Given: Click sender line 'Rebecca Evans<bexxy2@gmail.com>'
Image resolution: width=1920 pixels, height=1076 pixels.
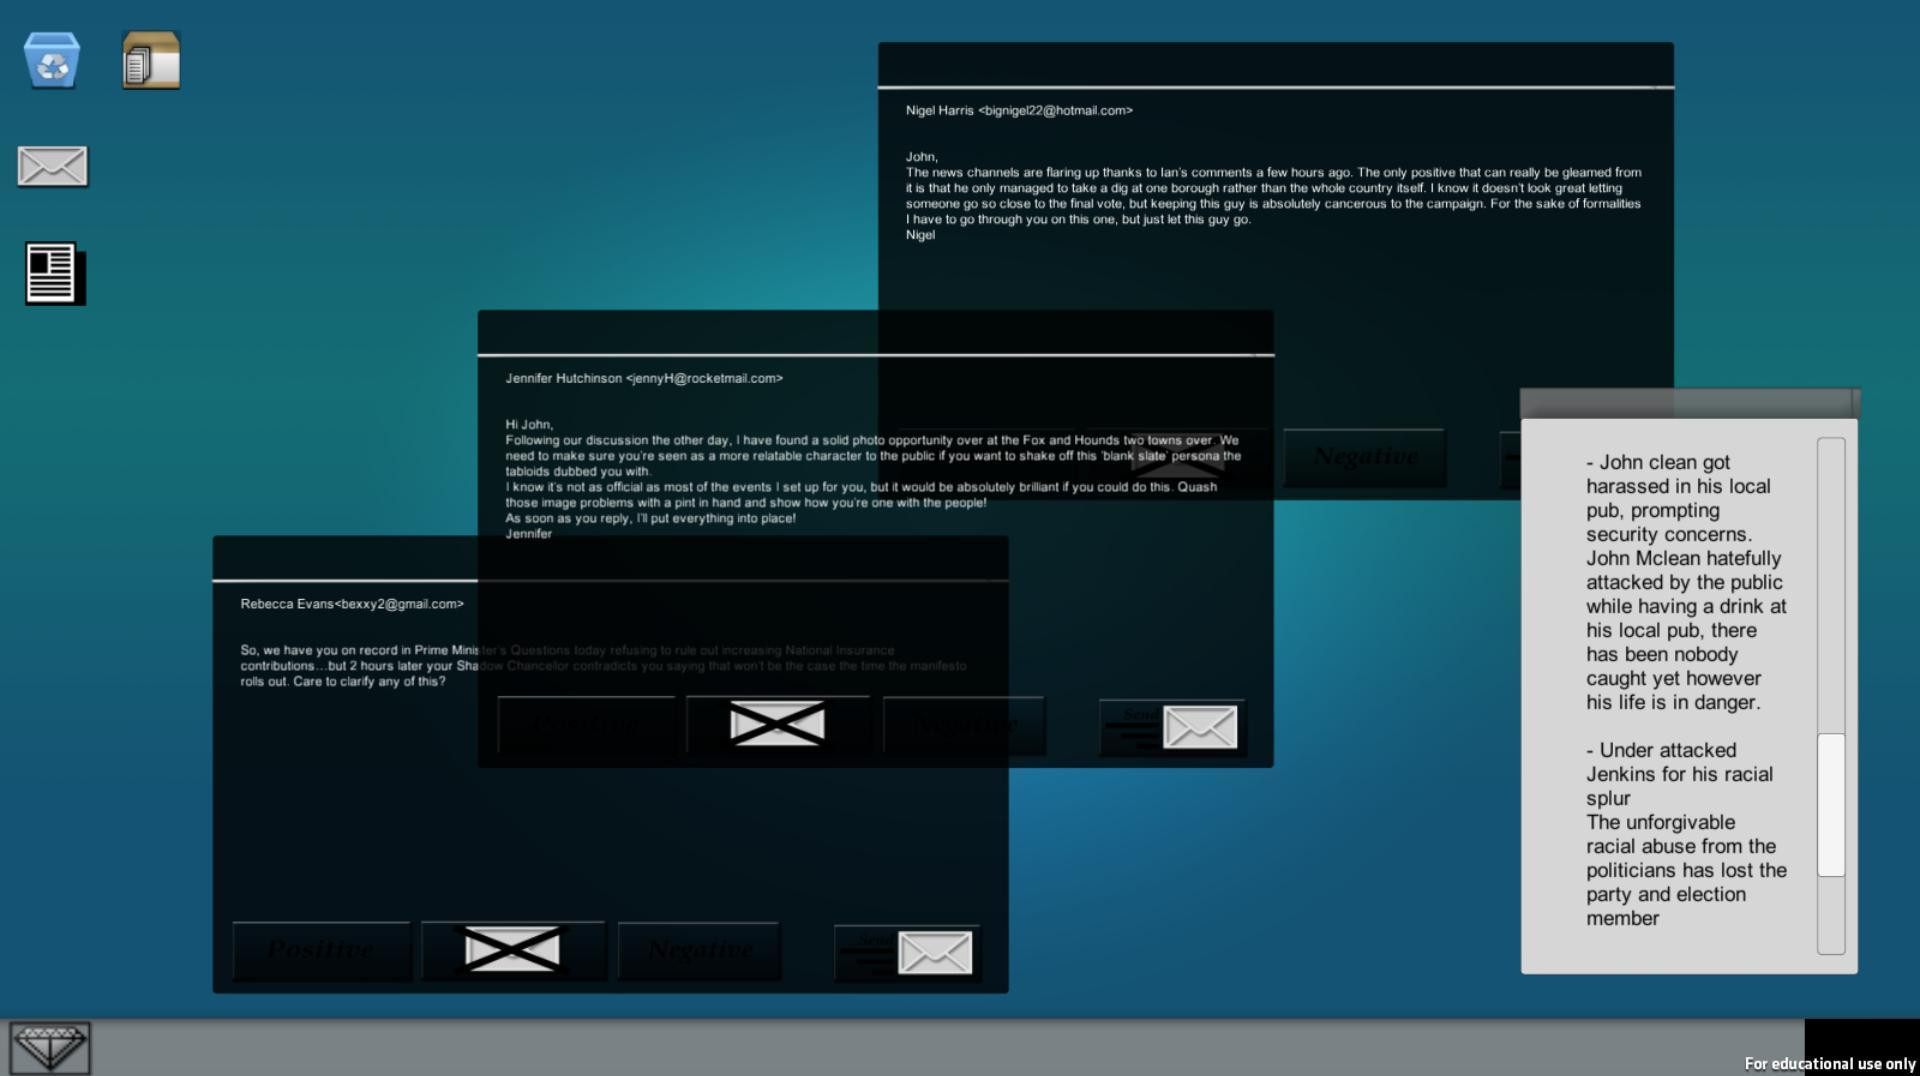Looking at the screenshot, I should click(352, 604).
